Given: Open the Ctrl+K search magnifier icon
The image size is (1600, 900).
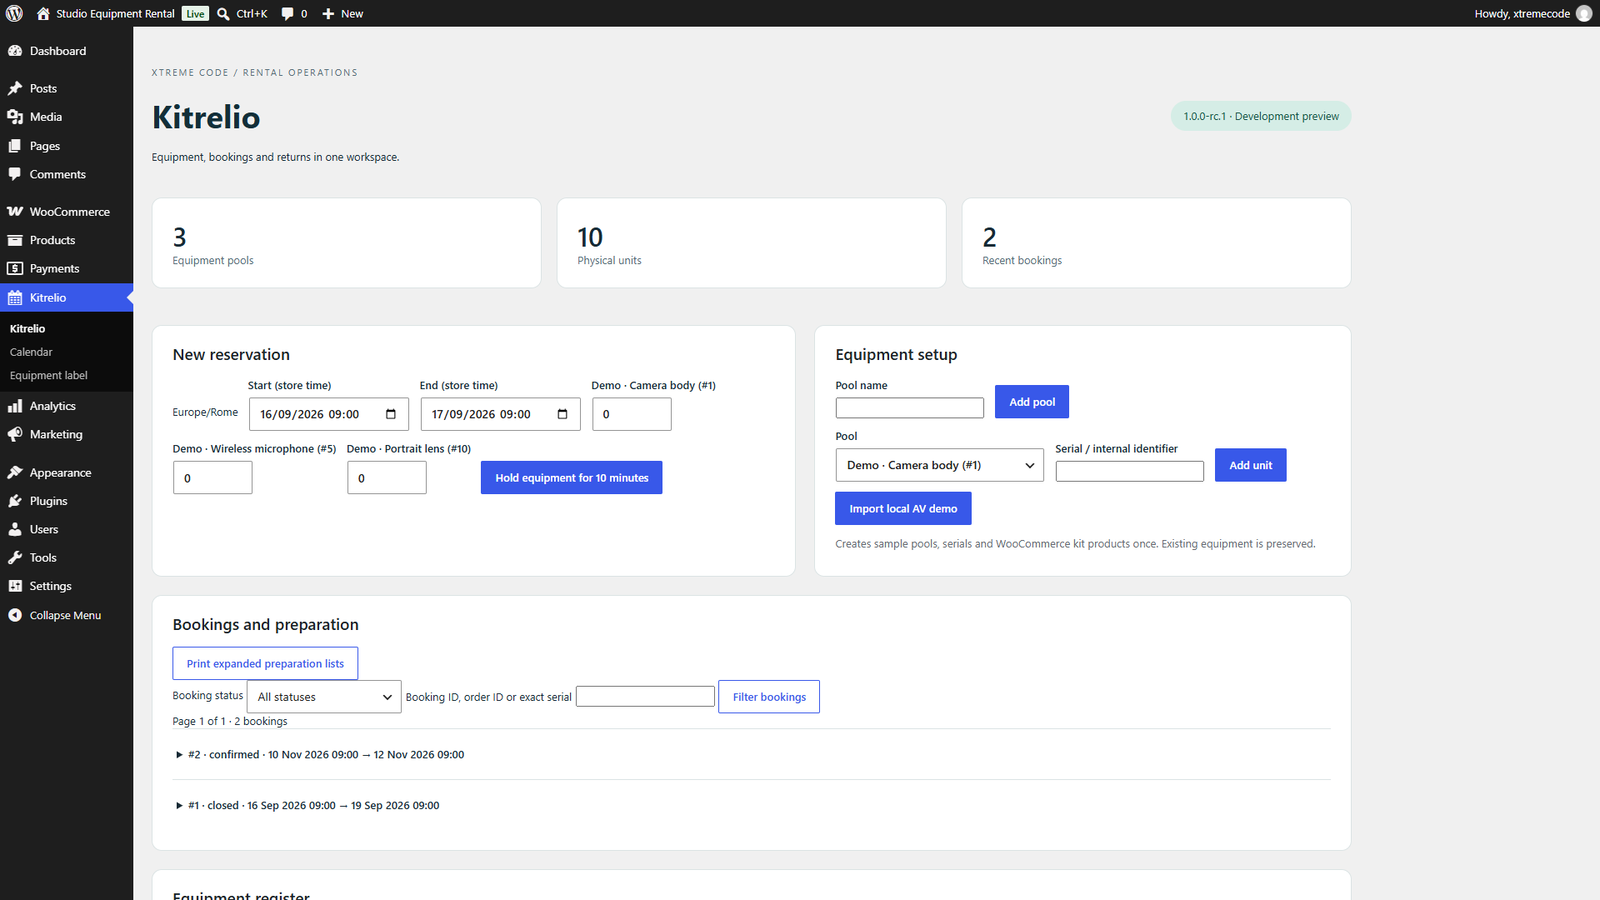Looking at the screenshot, I should [223, 14].
